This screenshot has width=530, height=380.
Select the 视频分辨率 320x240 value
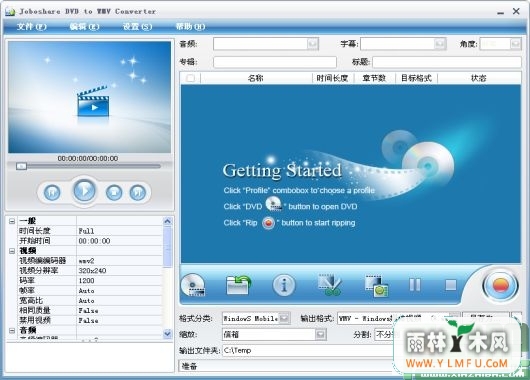point(120,270)
